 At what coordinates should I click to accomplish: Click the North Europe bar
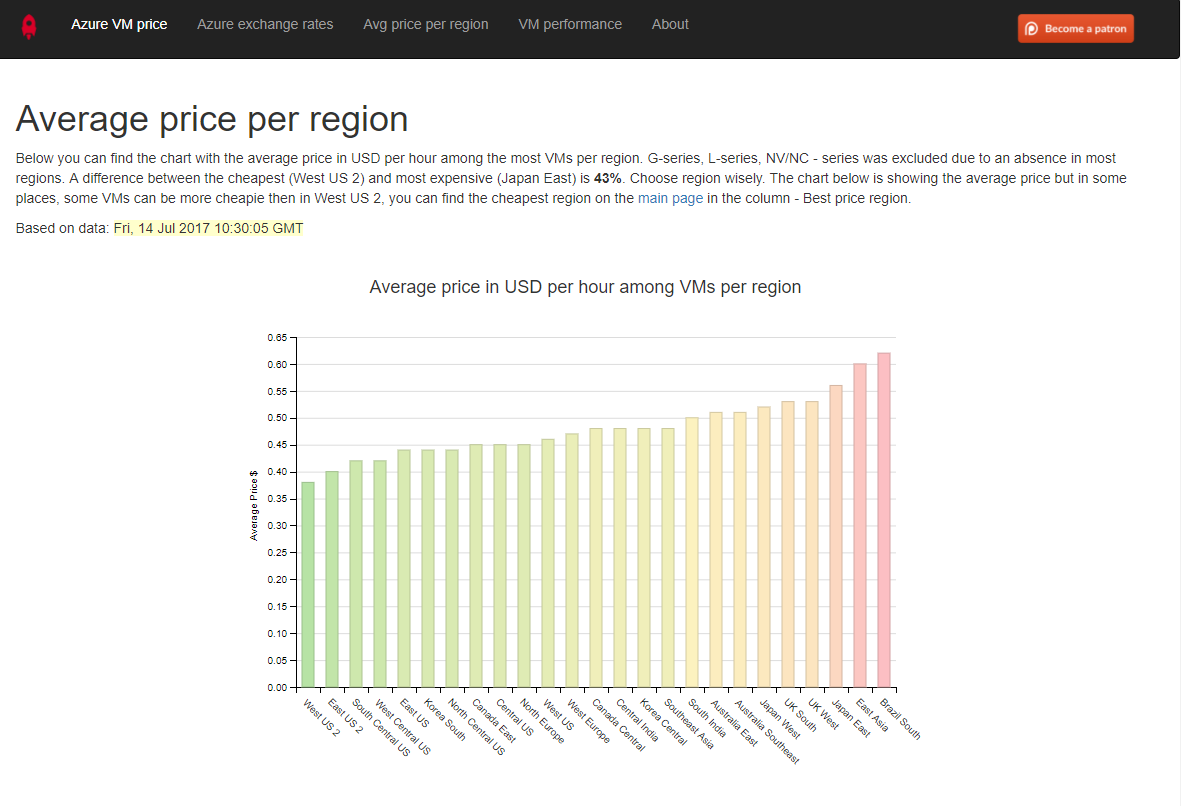pyautogui.click(x=524, y=566)
